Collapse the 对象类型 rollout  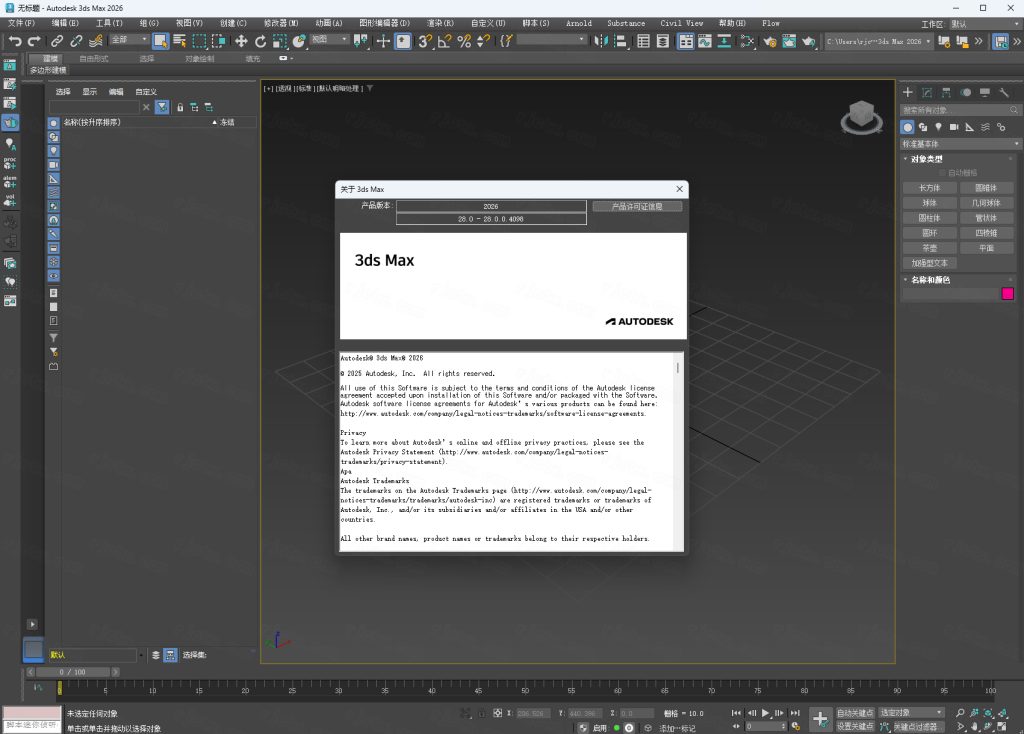coord(926,159)
